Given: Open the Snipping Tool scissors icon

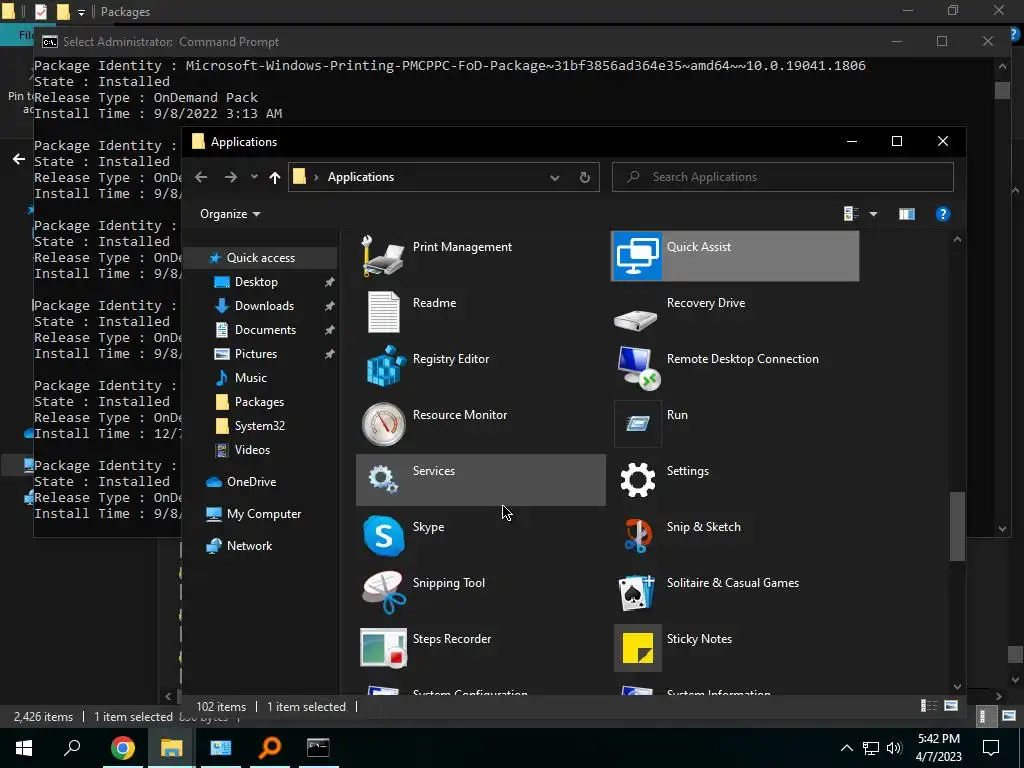Looking at the screenshot, I should (383, 592).
